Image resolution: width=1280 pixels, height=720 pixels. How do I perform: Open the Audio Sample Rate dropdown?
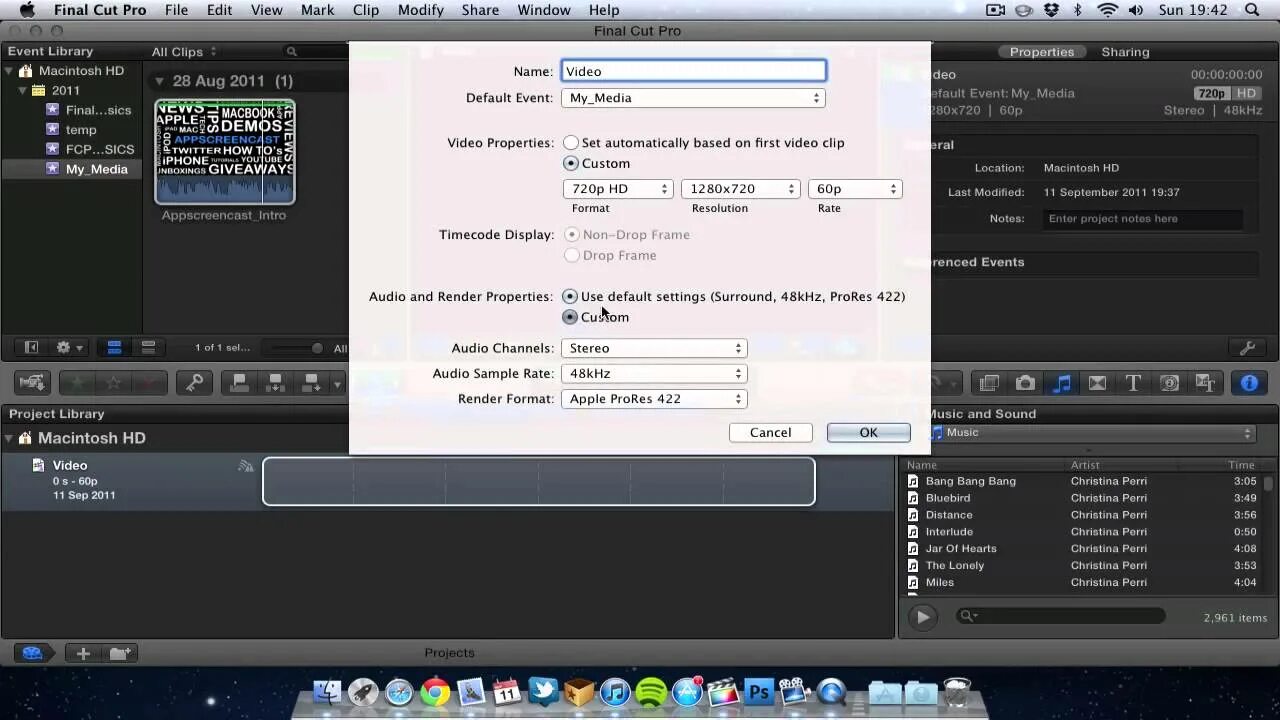pyautogui.click(x=654, y=374)
